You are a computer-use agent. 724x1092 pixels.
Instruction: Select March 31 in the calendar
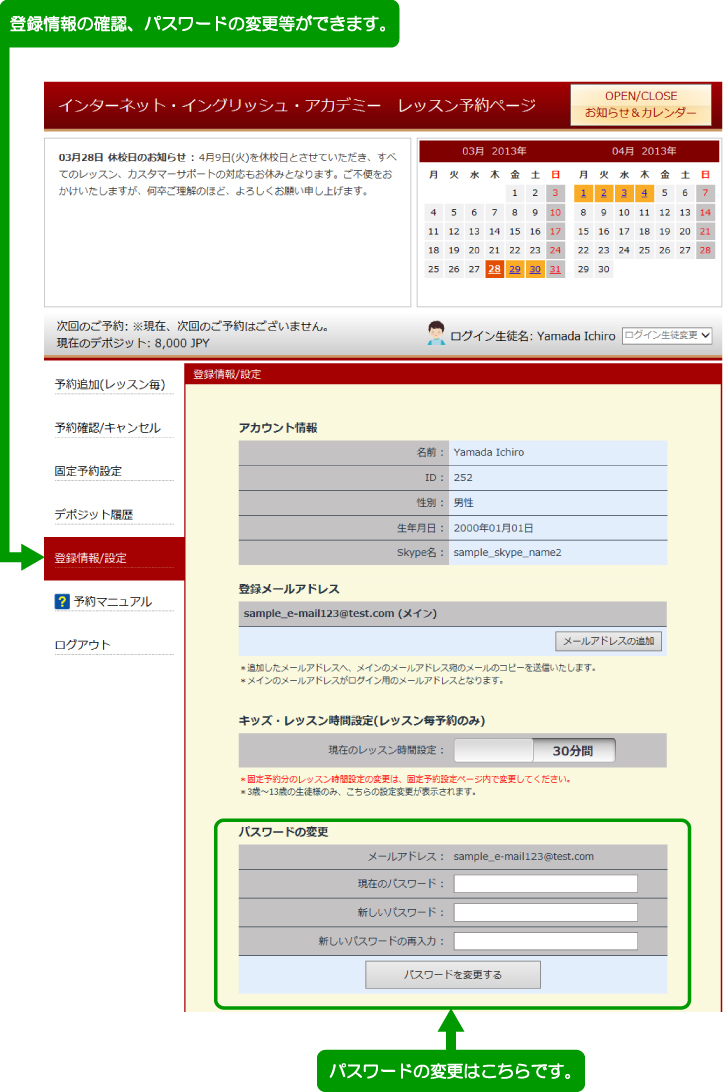point(555,269)
